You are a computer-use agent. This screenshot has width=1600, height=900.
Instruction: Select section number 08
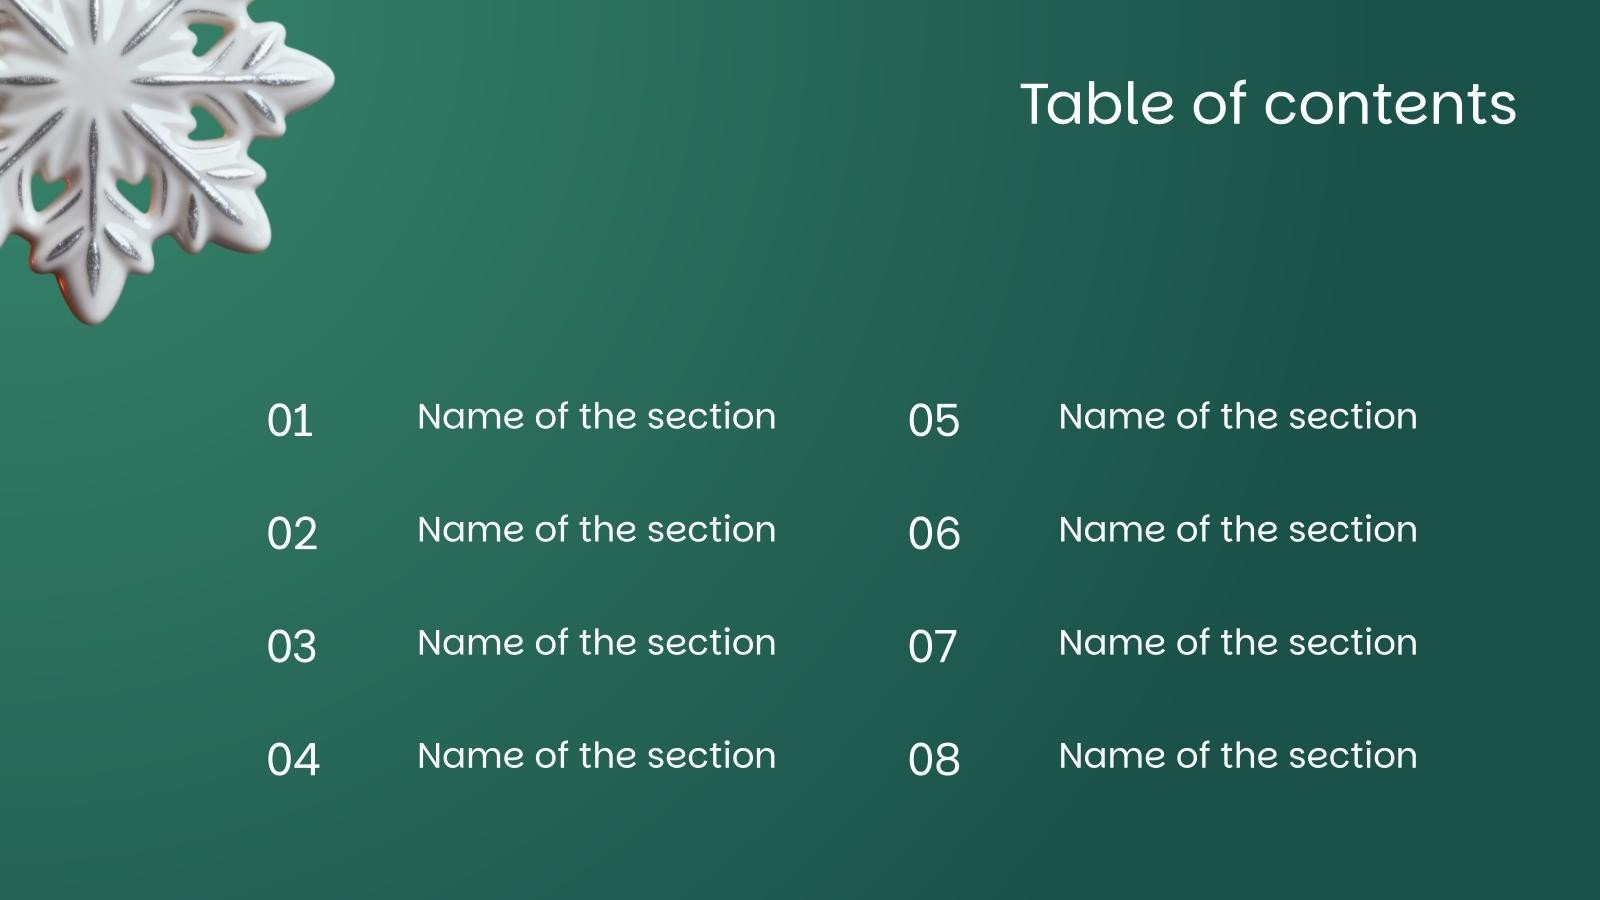point(934,760)
